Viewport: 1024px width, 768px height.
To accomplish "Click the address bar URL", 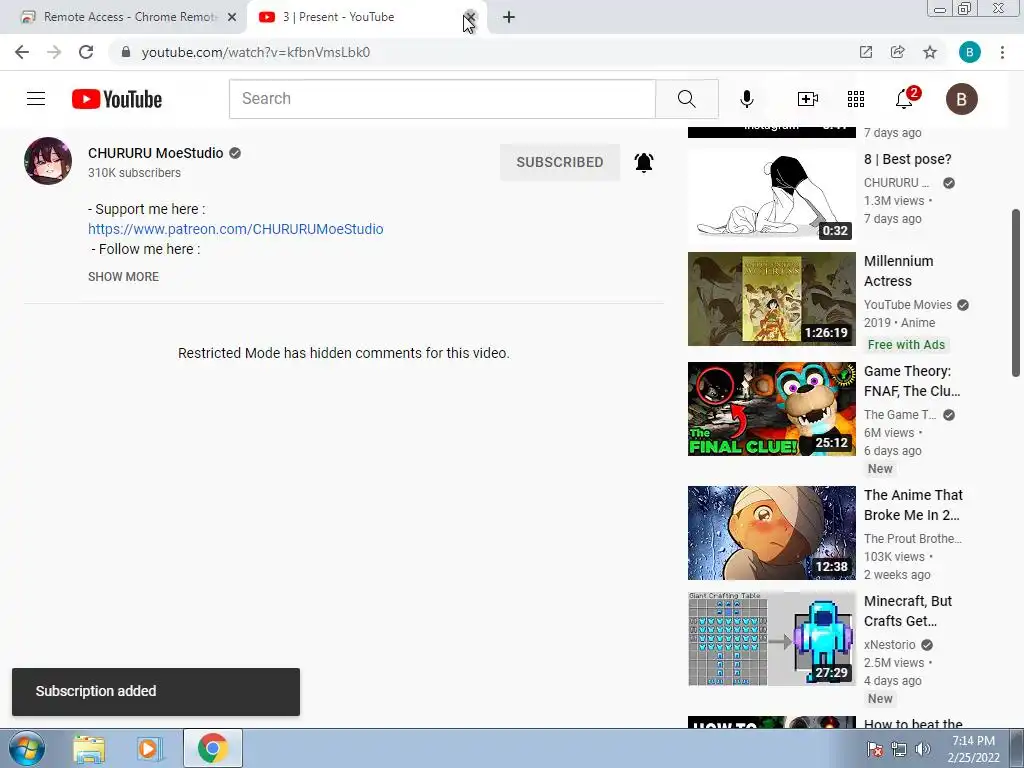I will pyautogui.click(x=255, y=52).
